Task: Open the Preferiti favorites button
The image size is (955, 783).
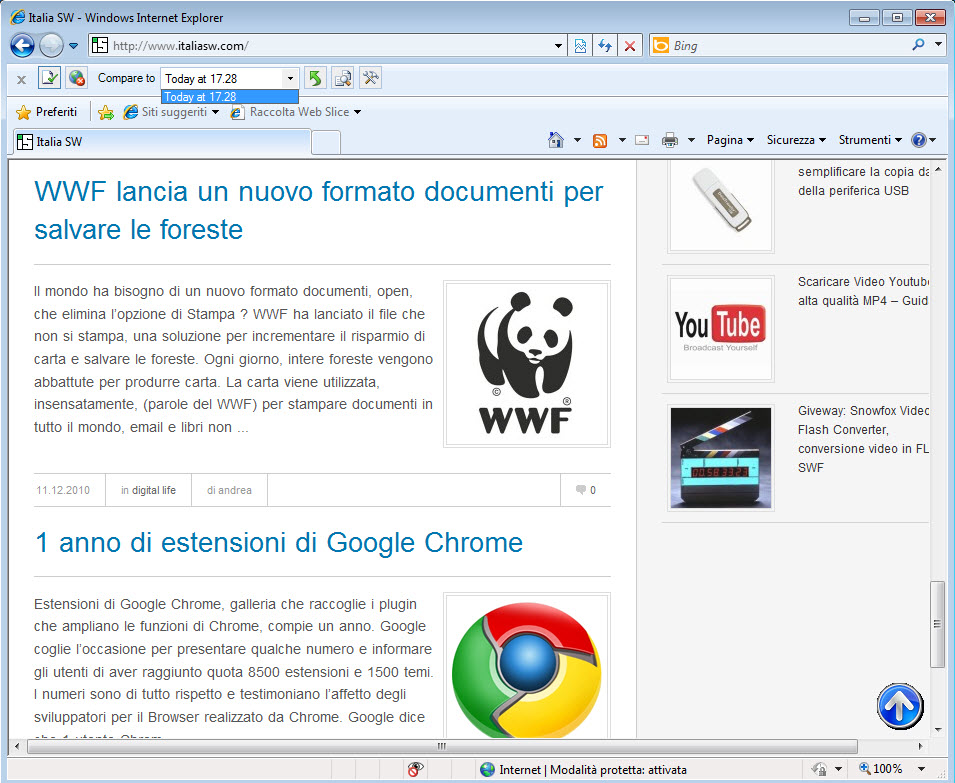Action: tap(48, 112)
